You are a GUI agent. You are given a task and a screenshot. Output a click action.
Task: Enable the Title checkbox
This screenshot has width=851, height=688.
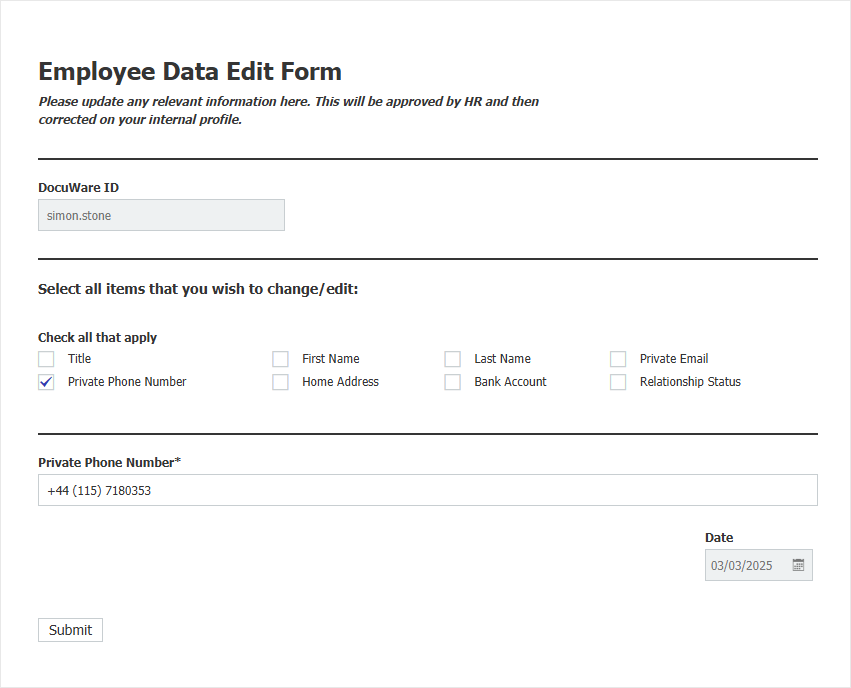pyautogui.click(x=45, y=358)
